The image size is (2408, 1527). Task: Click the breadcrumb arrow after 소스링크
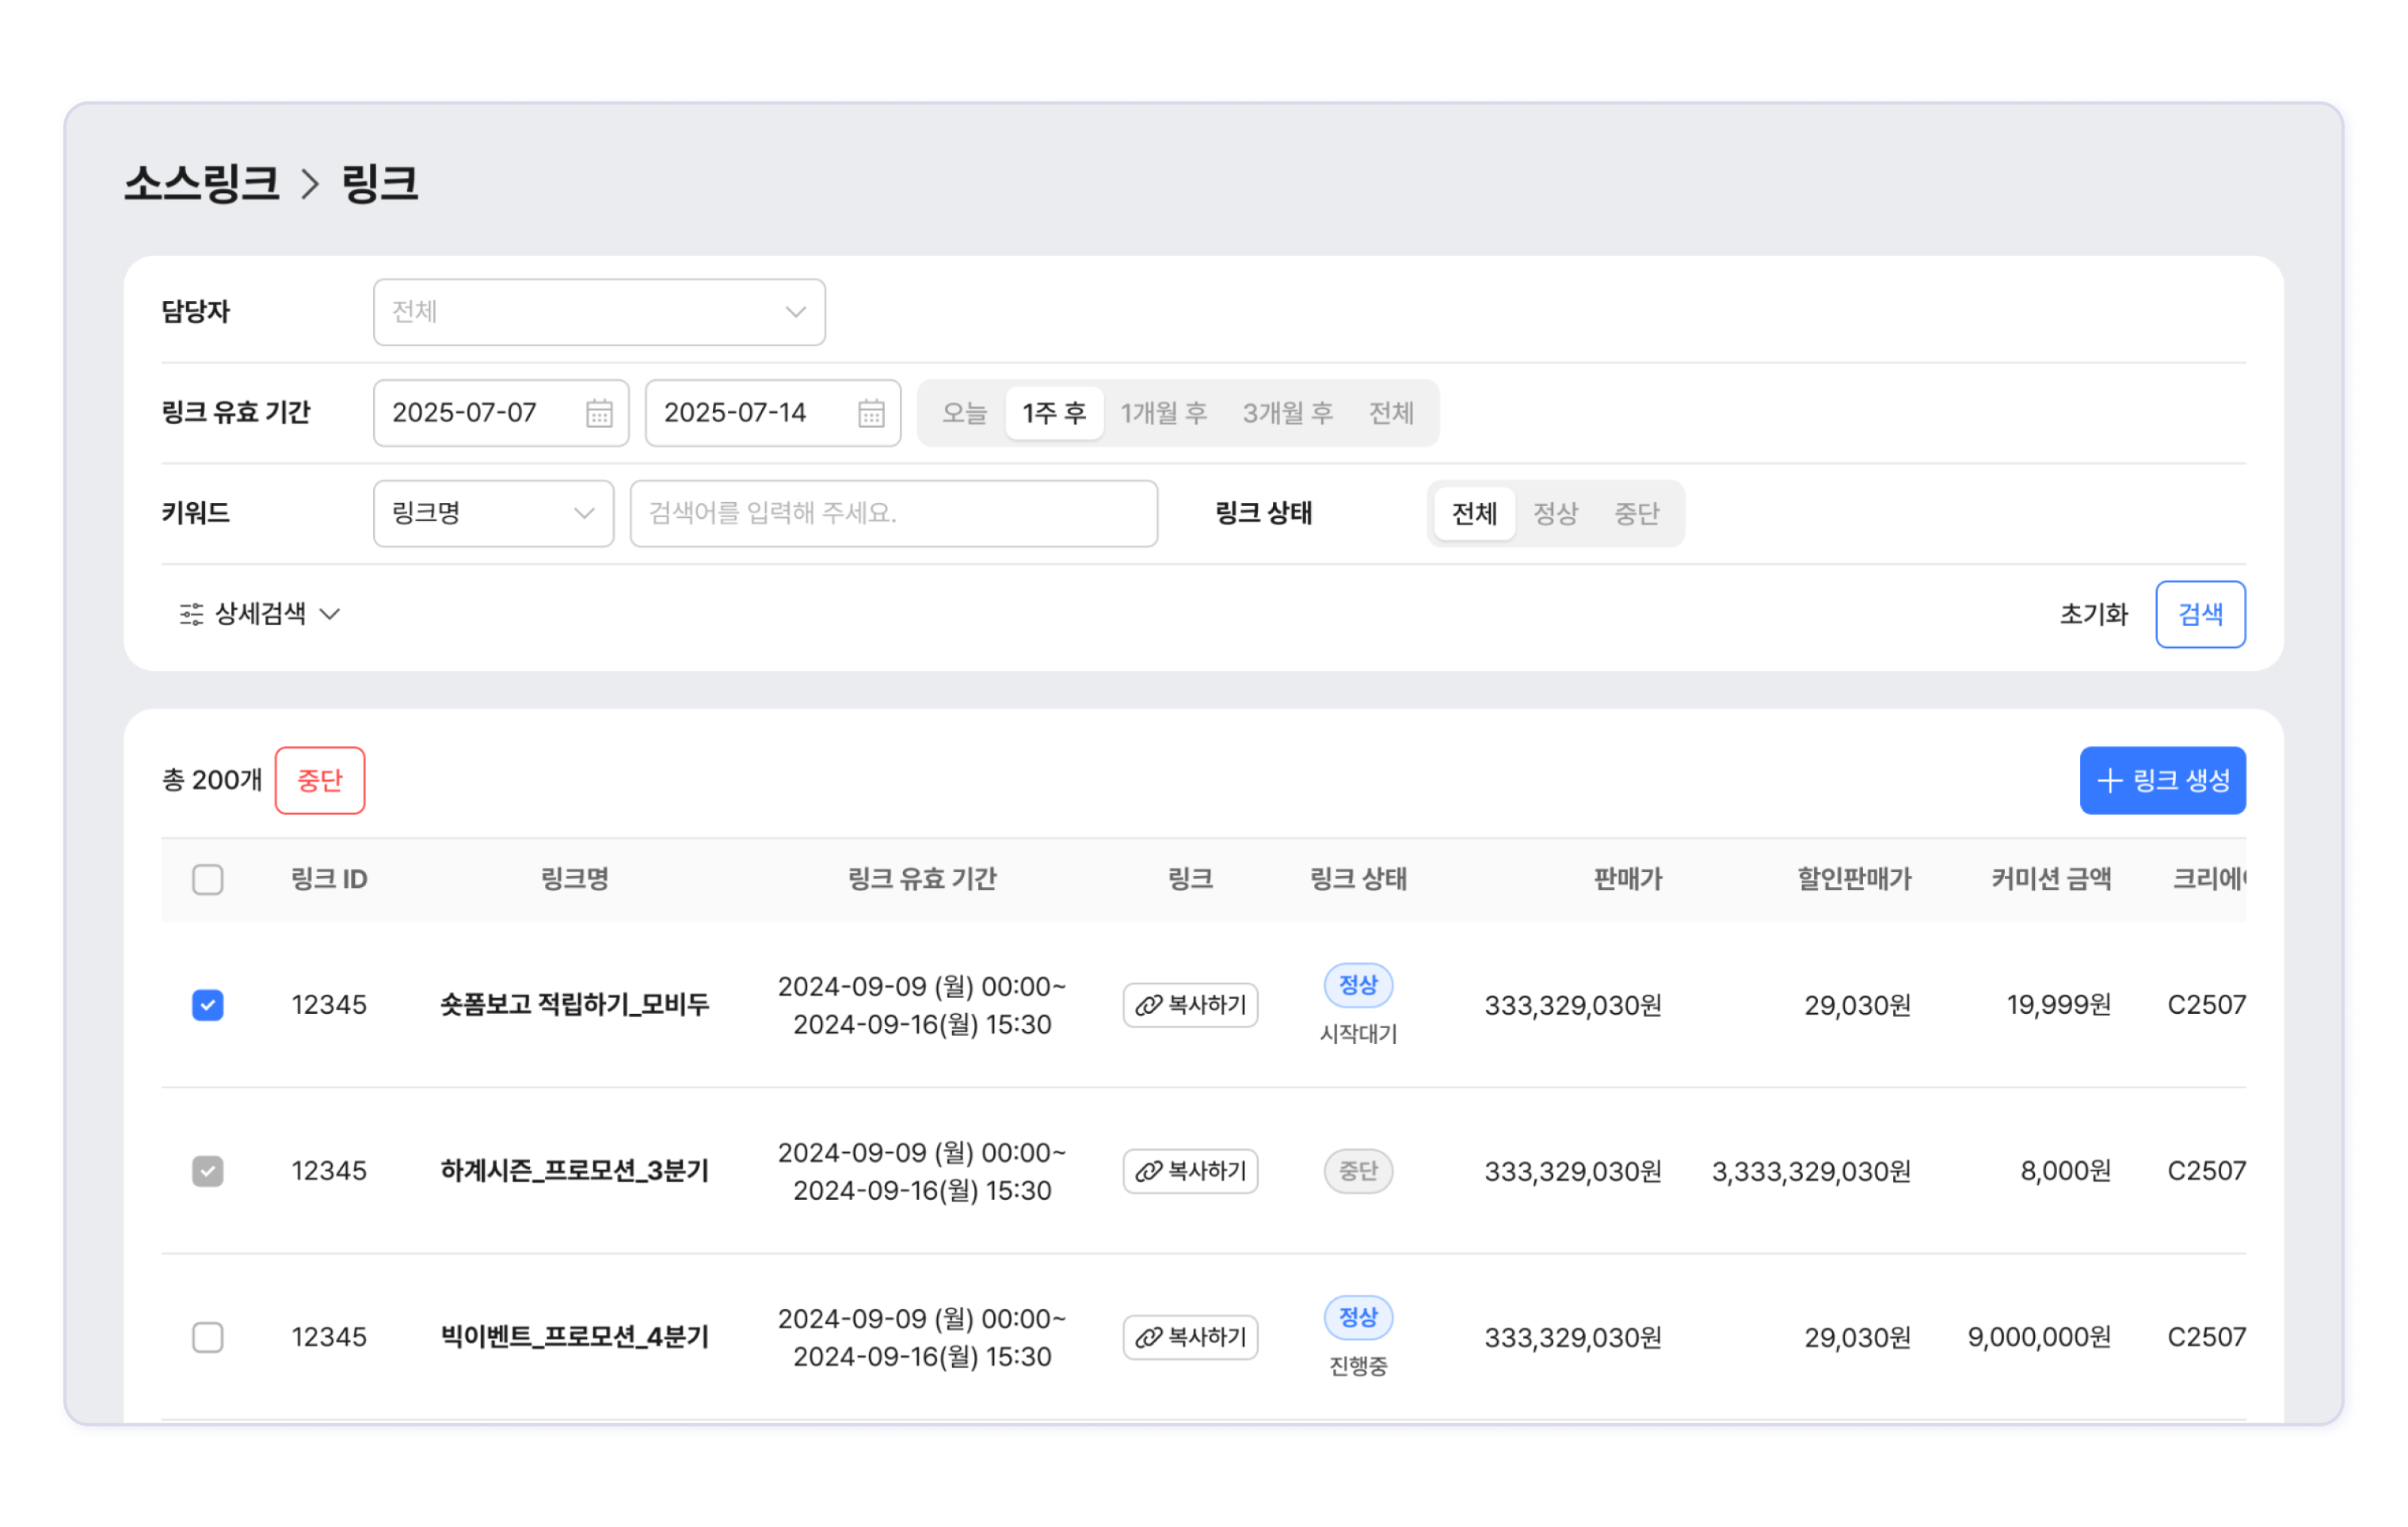click(310, 184)
